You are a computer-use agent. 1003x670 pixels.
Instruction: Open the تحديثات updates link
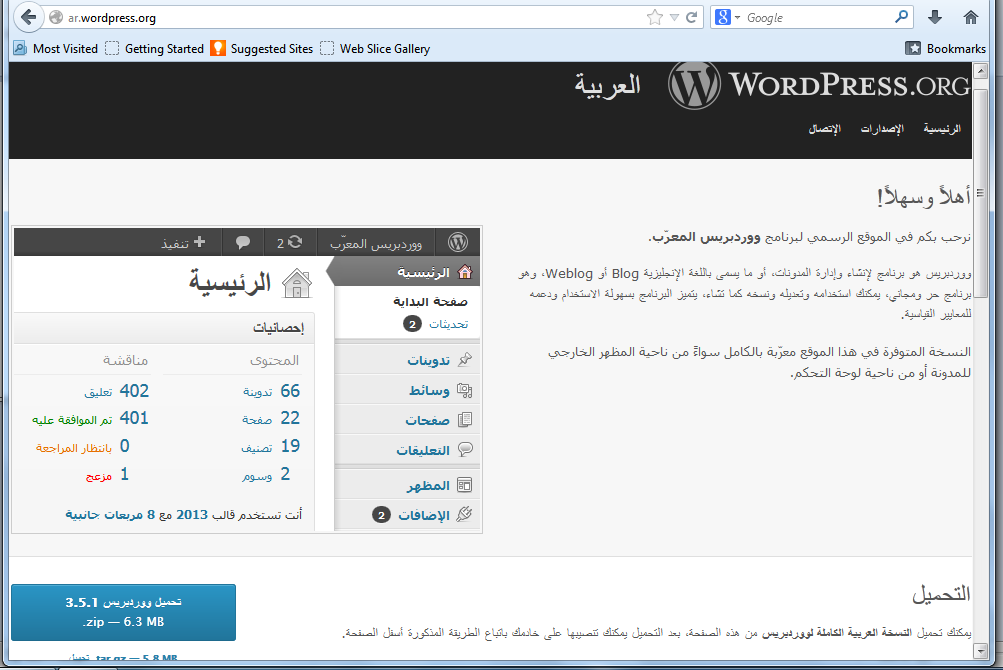448,324
